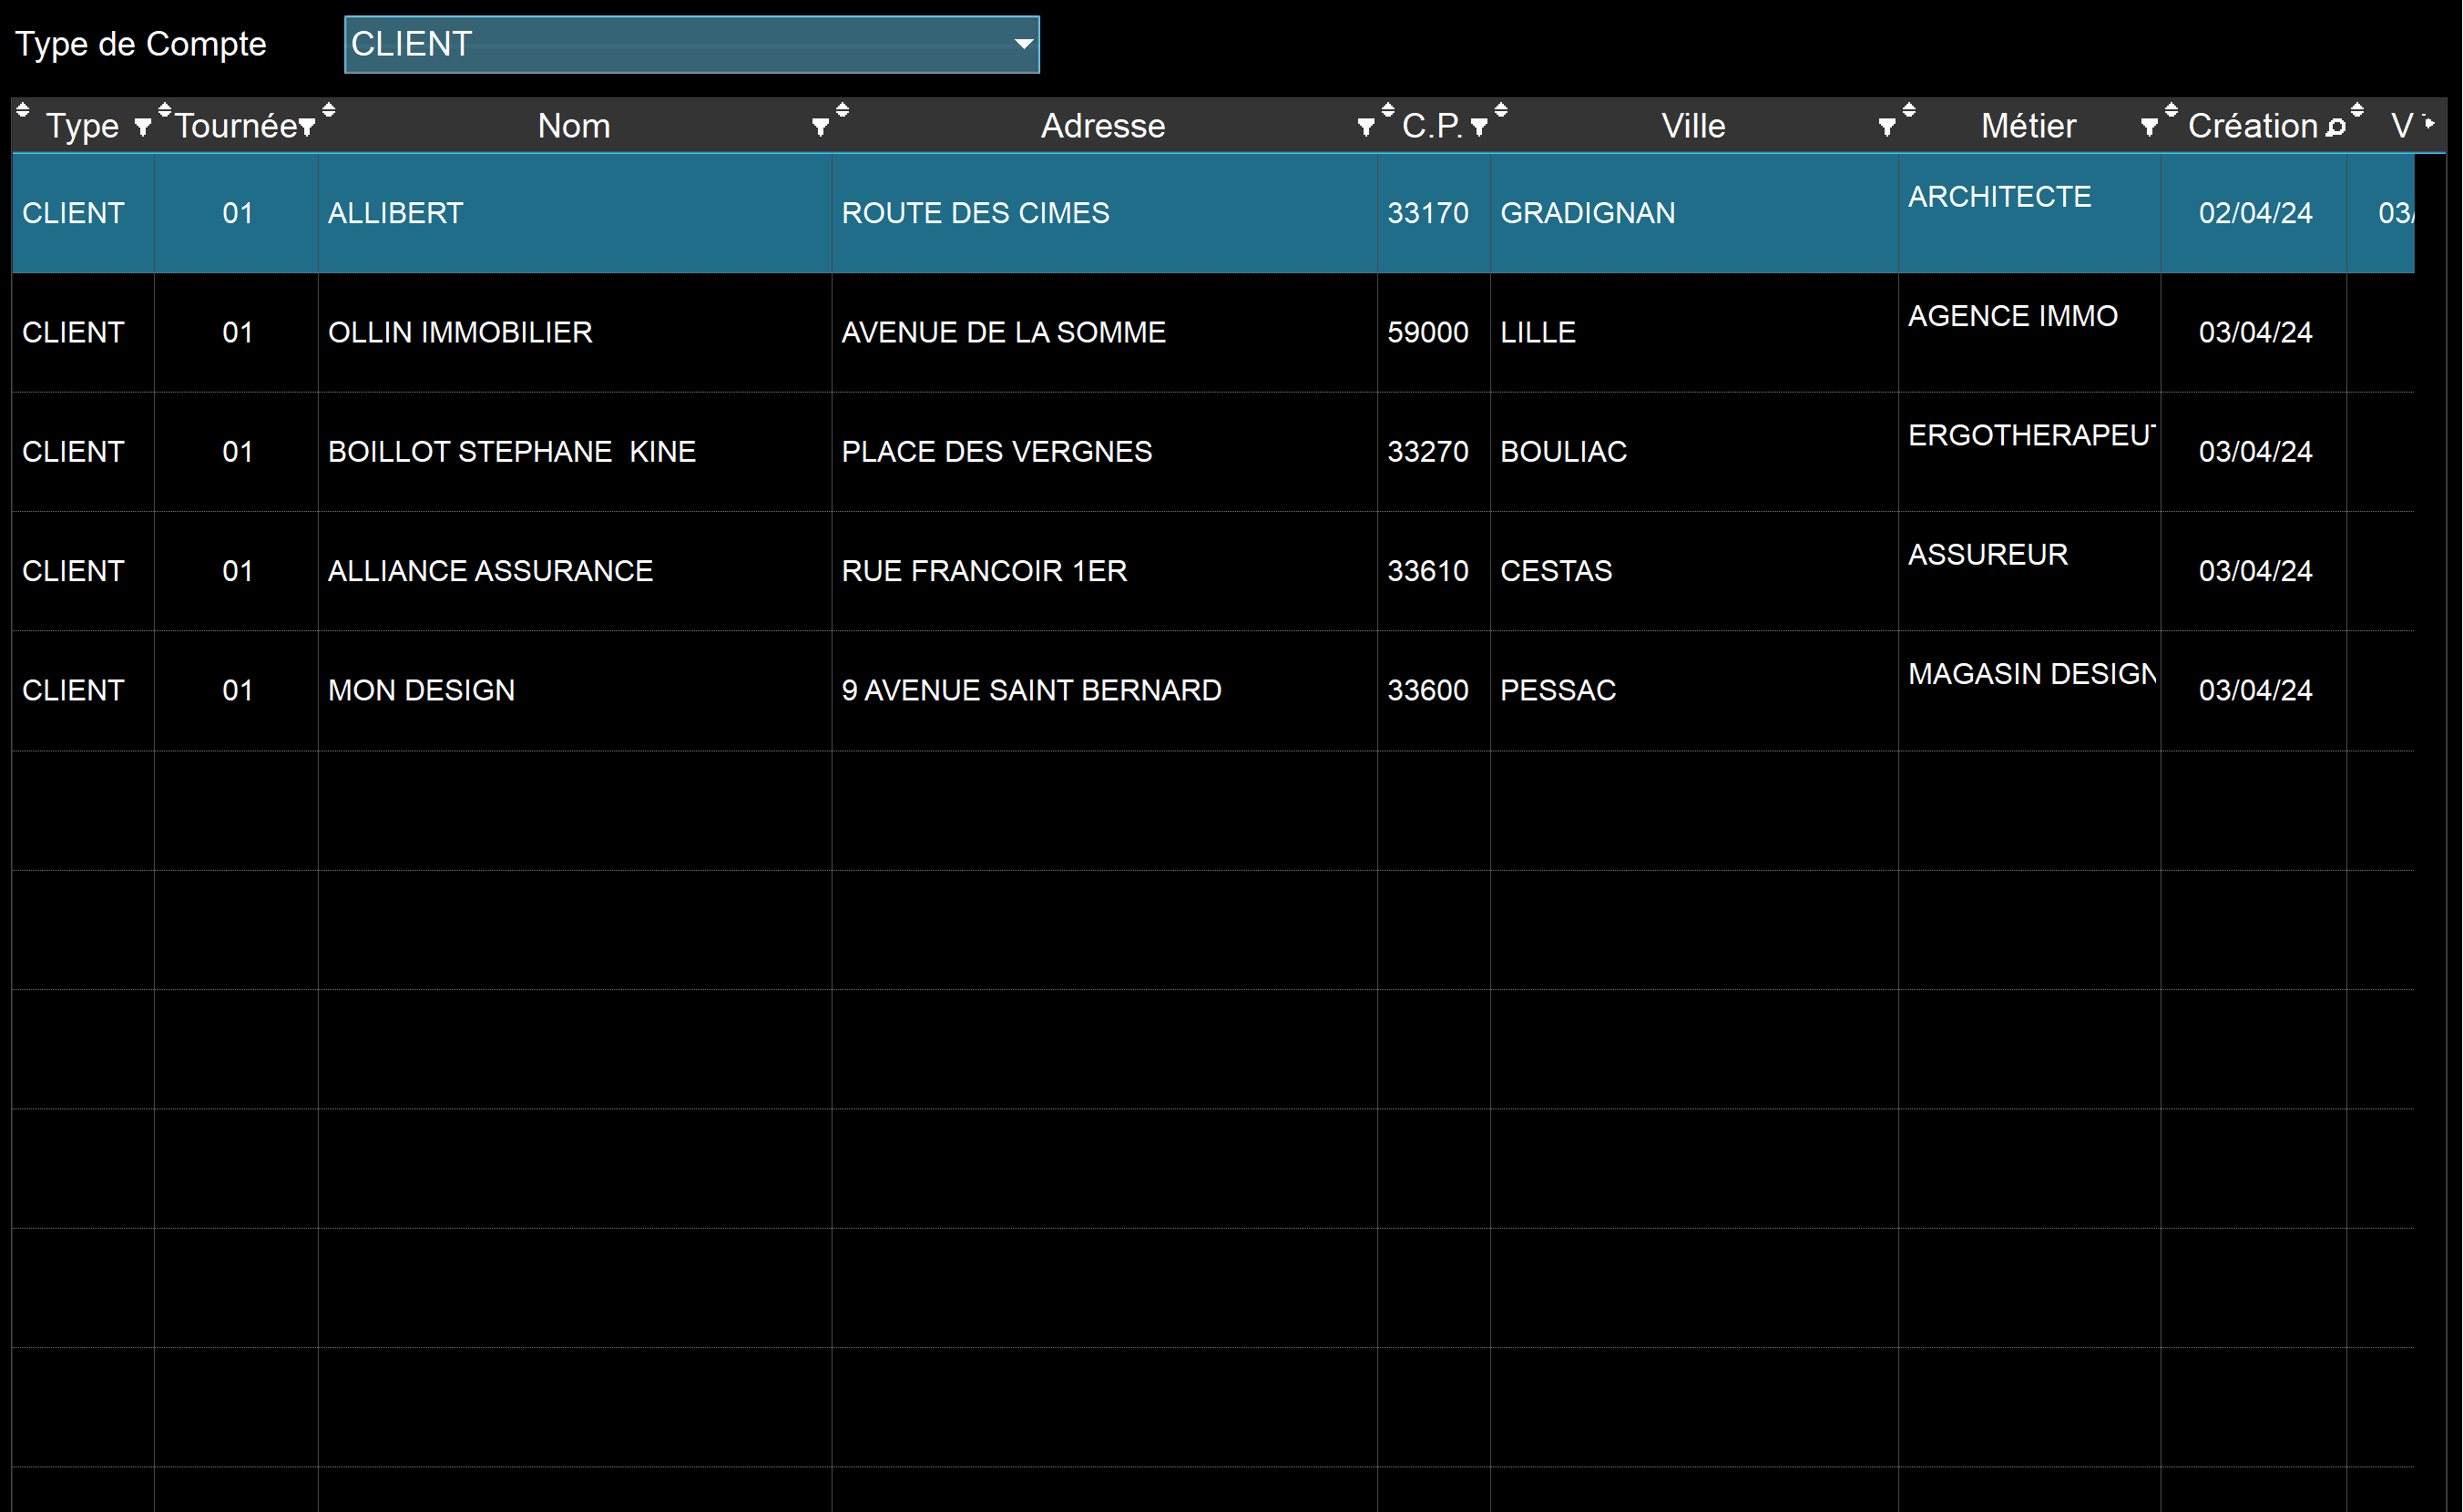Click the Nom column header
This screenshot has width=2463, height=1512.
(574, 126)
